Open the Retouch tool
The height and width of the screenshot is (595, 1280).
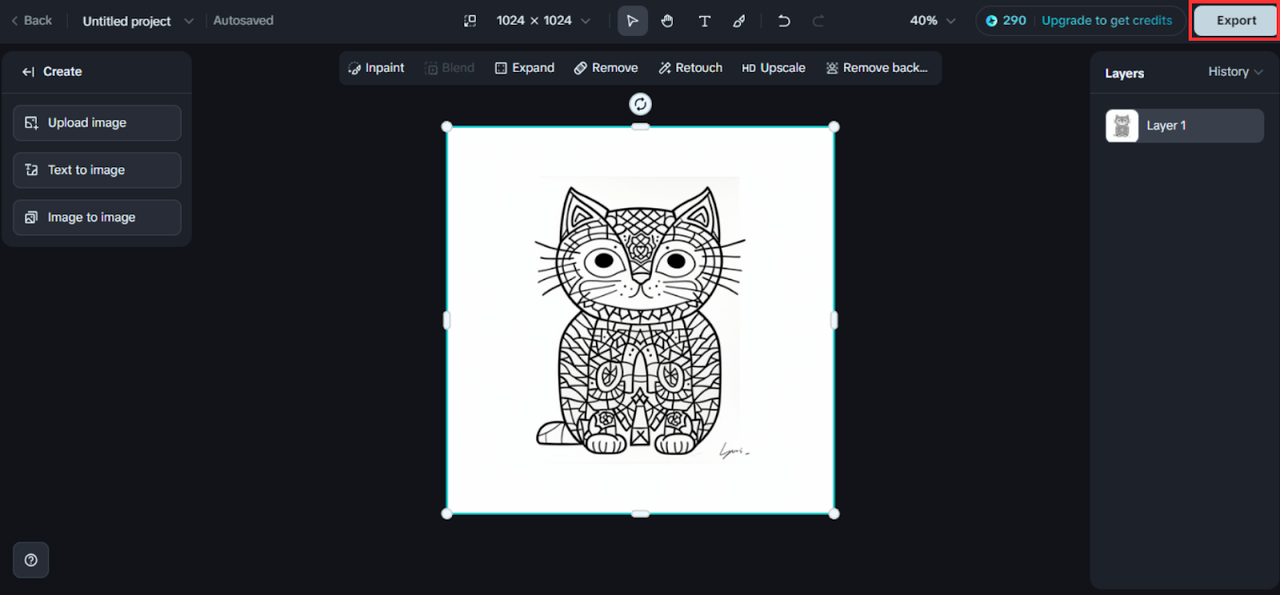(x=690, y=68)
